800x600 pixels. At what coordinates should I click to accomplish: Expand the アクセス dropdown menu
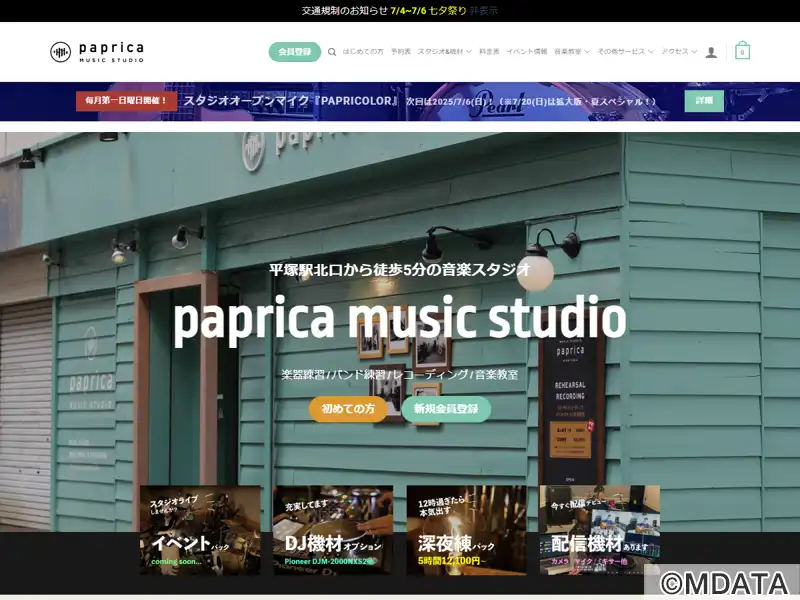click(x=679, y=52)
